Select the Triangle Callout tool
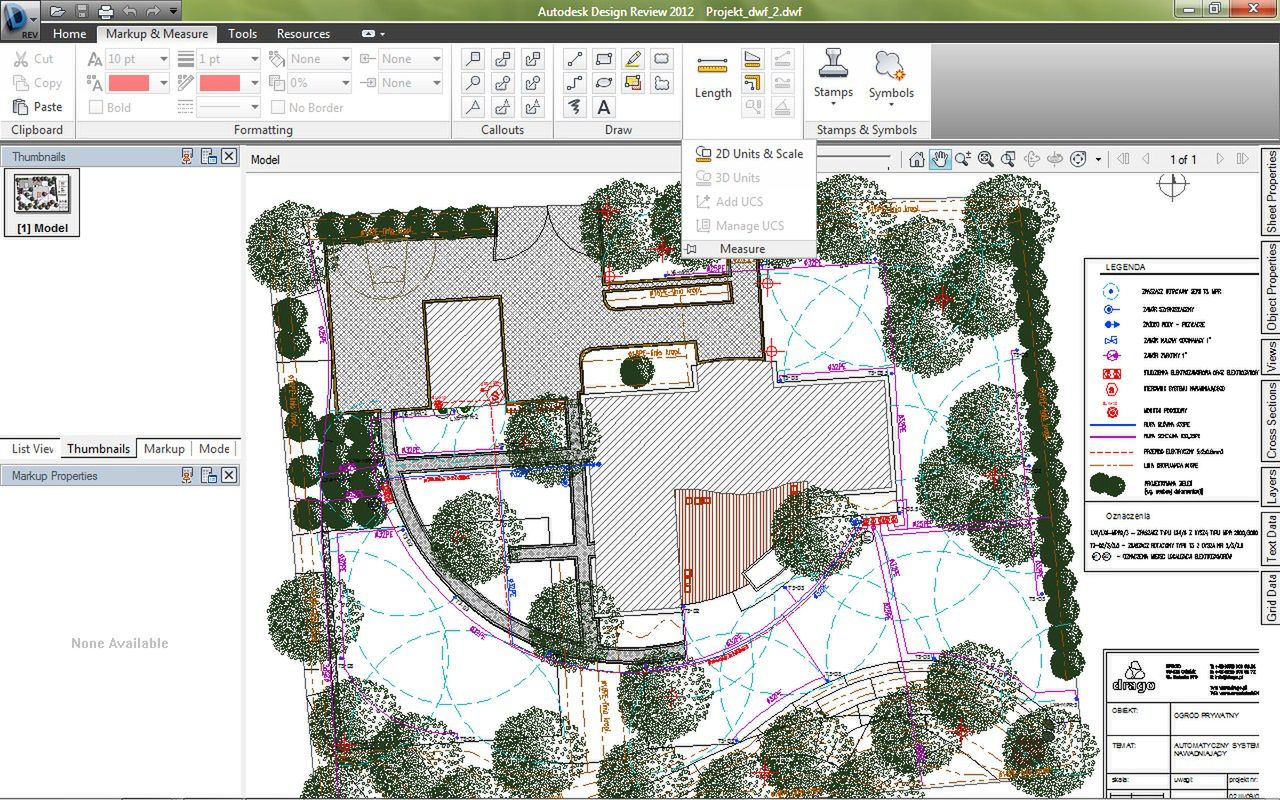Viewport: 1280px width, 800px height. (x=473, y=107)
